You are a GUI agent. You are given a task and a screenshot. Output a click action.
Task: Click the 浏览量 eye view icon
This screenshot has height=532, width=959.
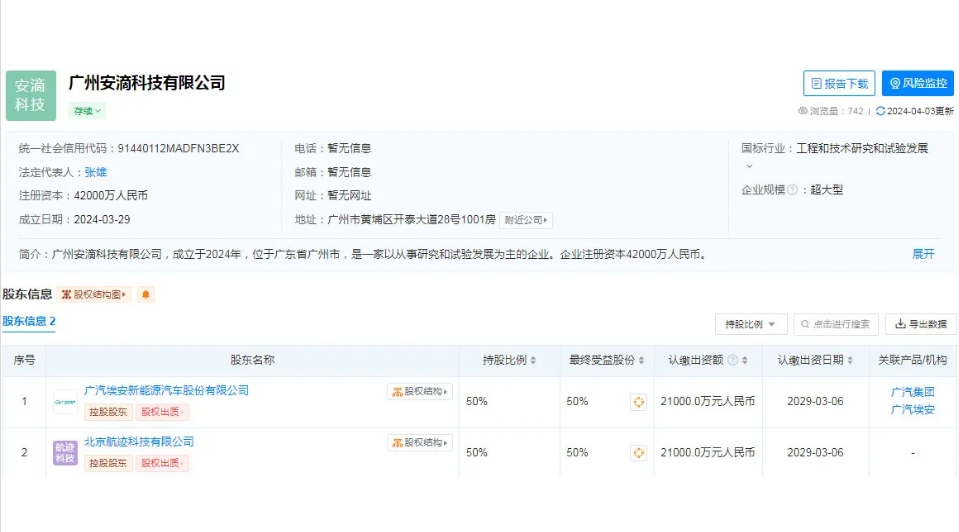click(x=803, y=111)
